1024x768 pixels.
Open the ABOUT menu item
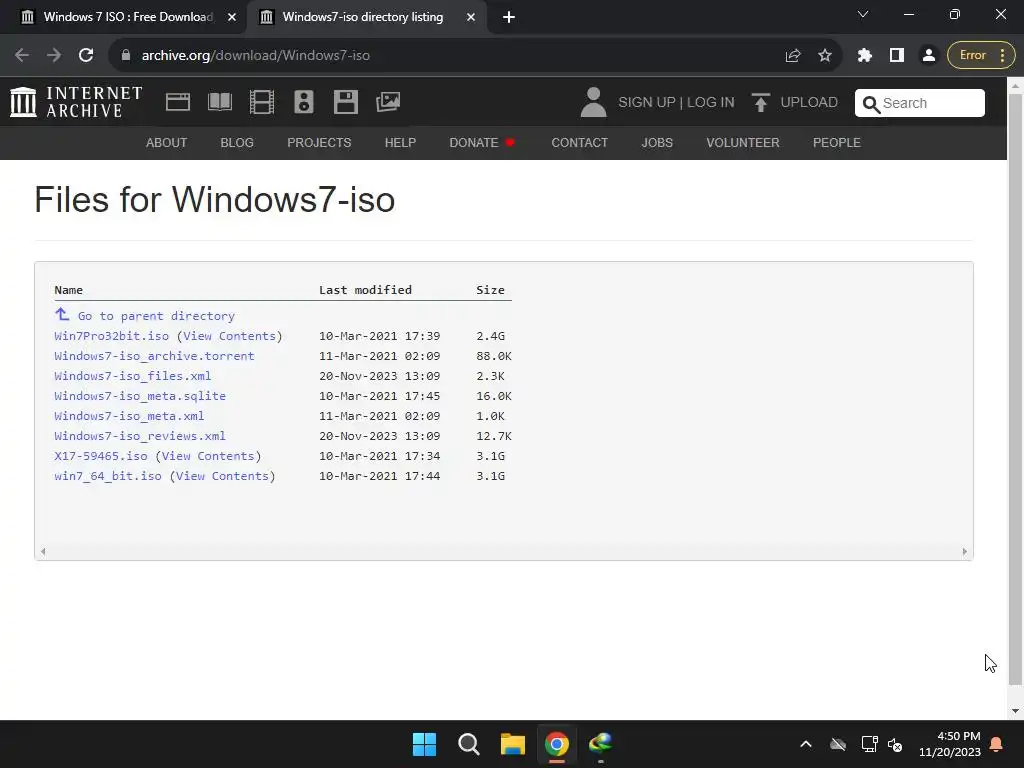167,142
